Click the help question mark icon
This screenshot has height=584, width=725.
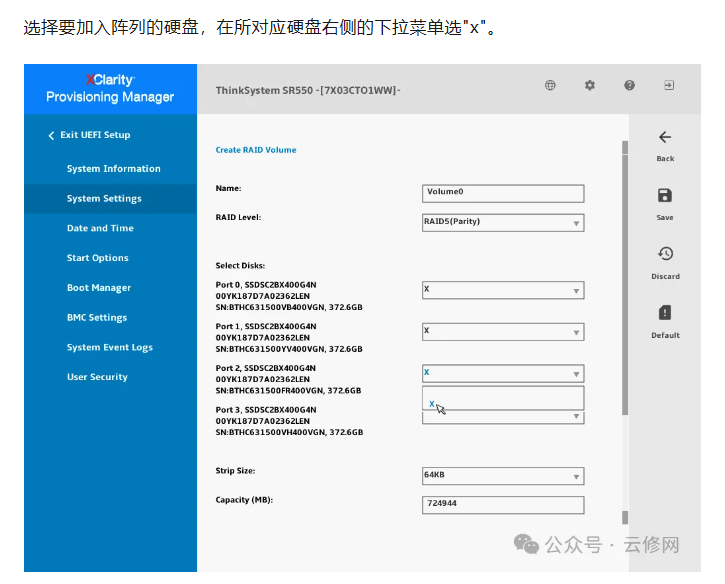pos(629,85)
